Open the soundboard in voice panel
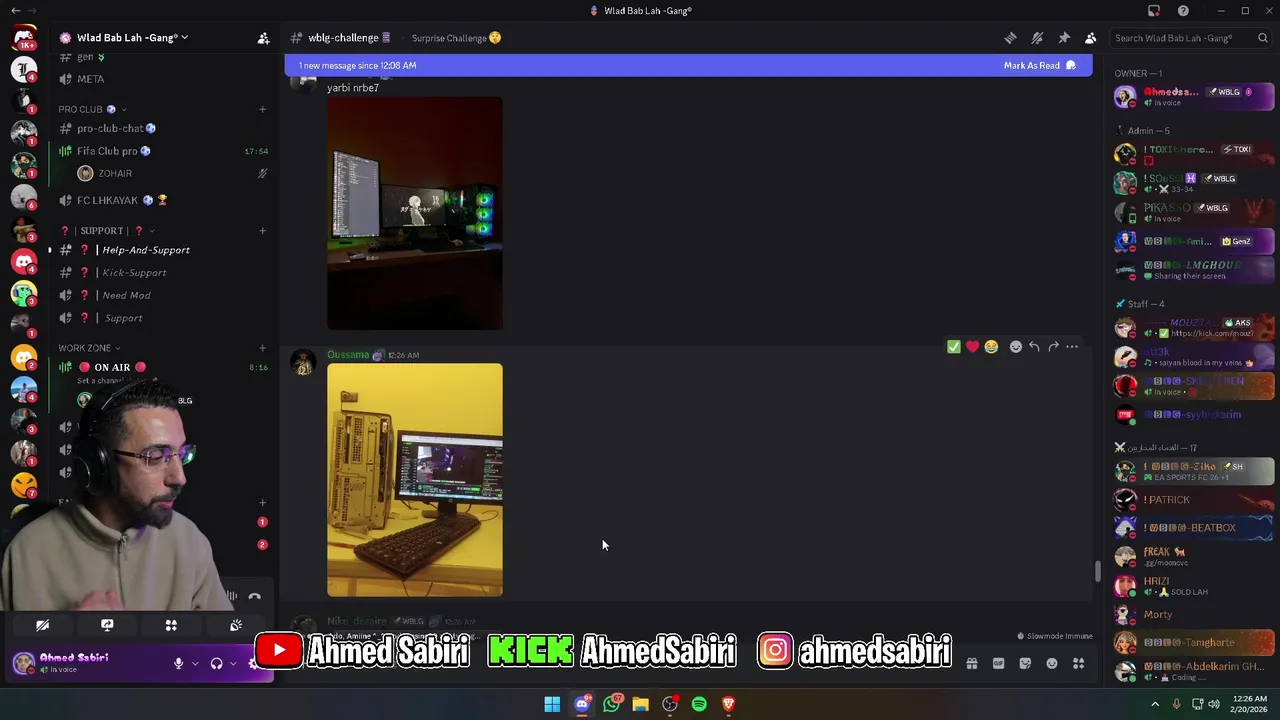This screenshot has height=720, width=1280. click(236, 625)
